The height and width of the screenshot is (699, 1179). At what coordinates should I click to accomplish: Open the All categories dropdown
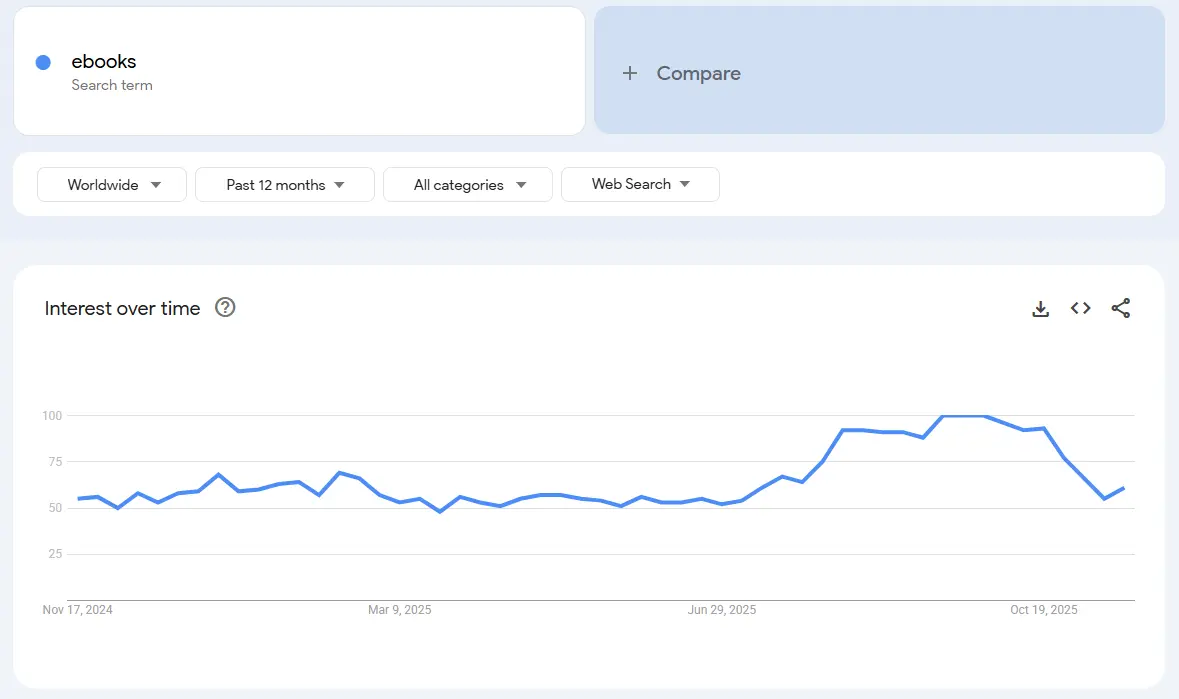[468, 185]
